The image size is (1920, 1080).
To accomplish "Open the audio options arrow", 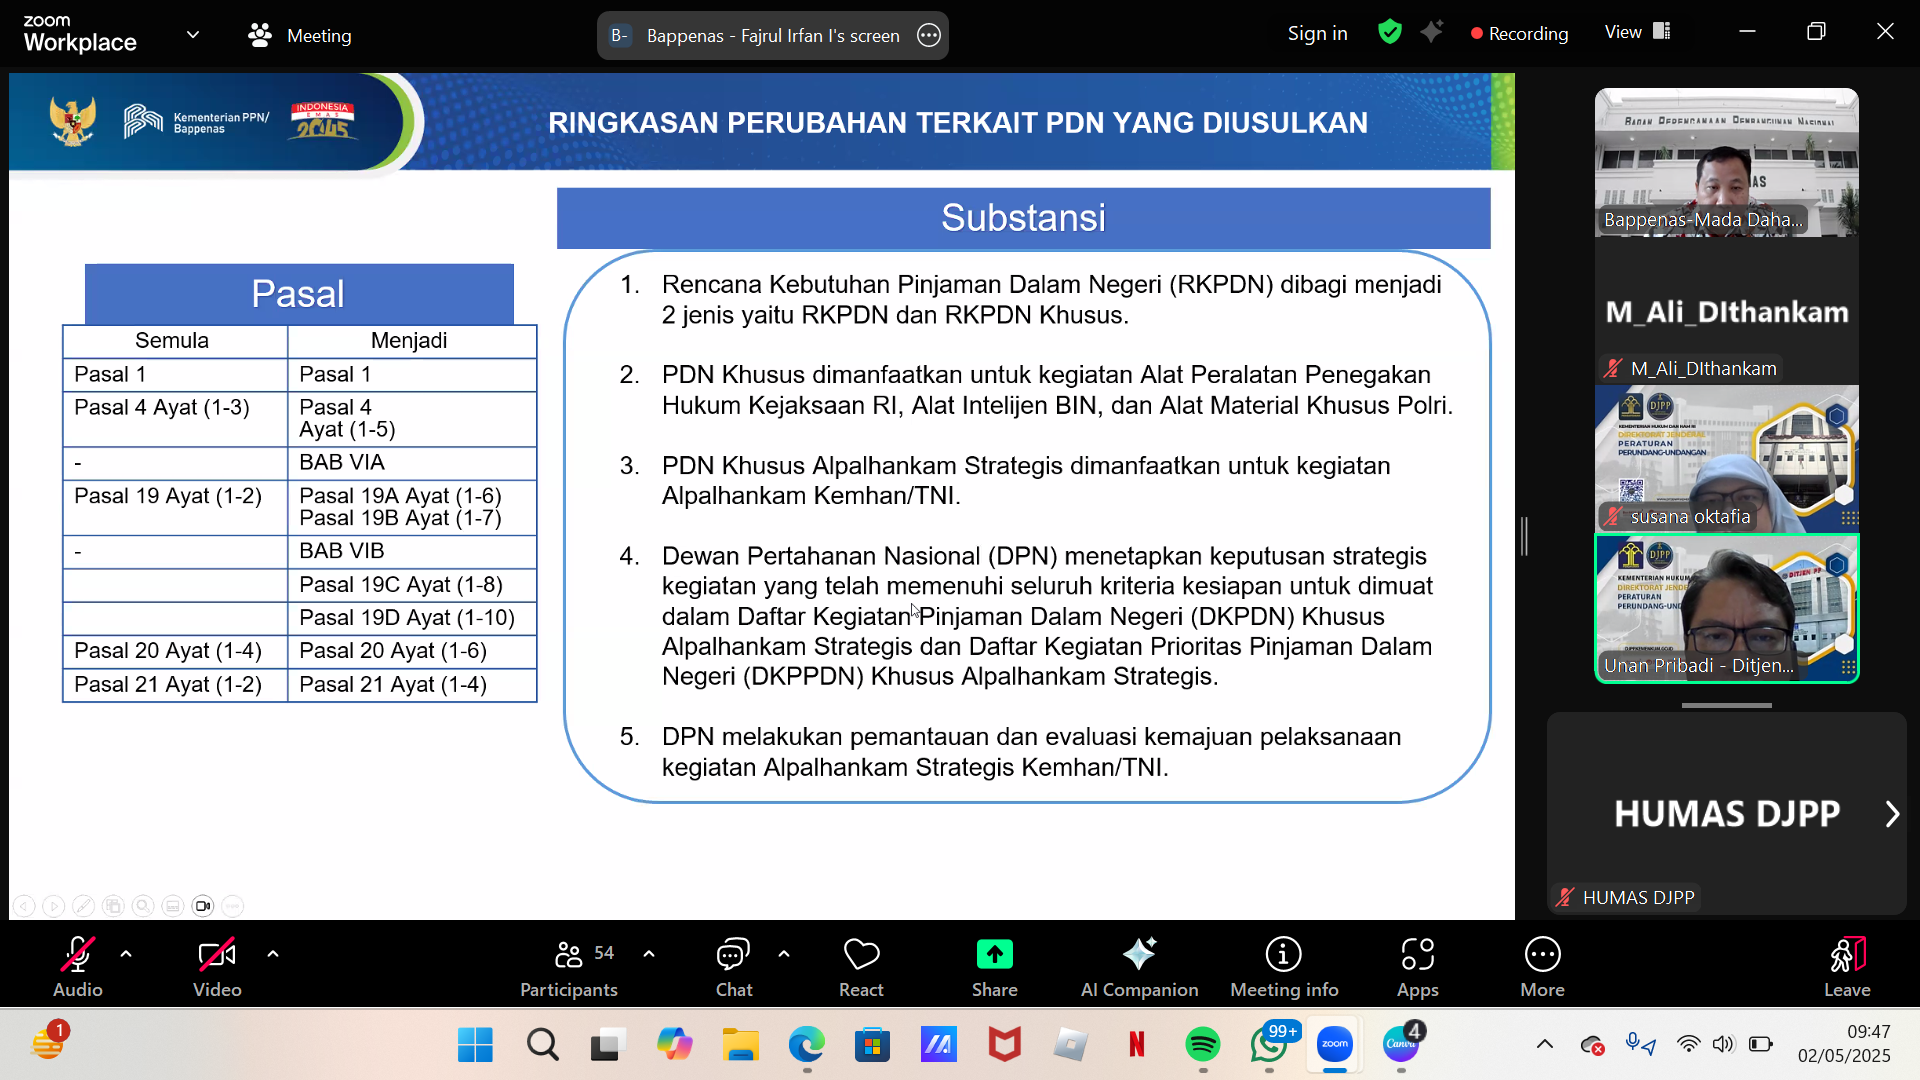I will point(126,954).
